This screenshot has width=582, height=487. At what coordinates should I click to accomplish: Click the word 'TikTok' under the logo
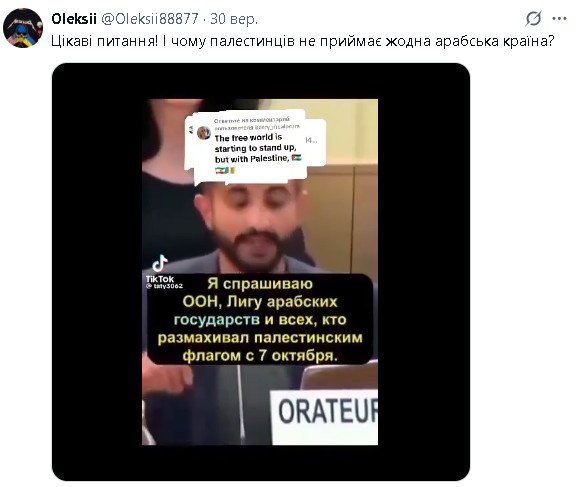click(x=160, y=279)
